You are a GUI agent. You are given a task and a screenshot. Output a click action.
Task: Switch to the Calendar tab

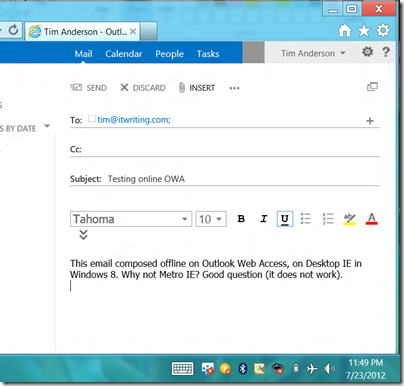tap(124, 54)
